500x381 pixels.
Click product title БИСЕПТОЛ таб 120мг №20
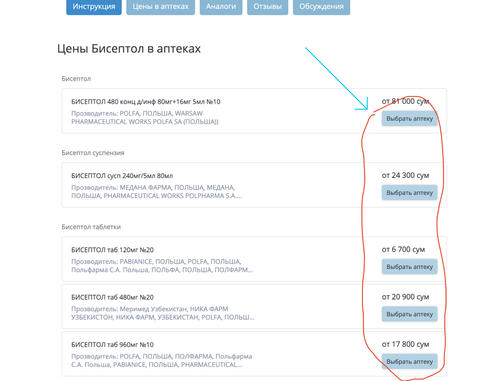112,250
